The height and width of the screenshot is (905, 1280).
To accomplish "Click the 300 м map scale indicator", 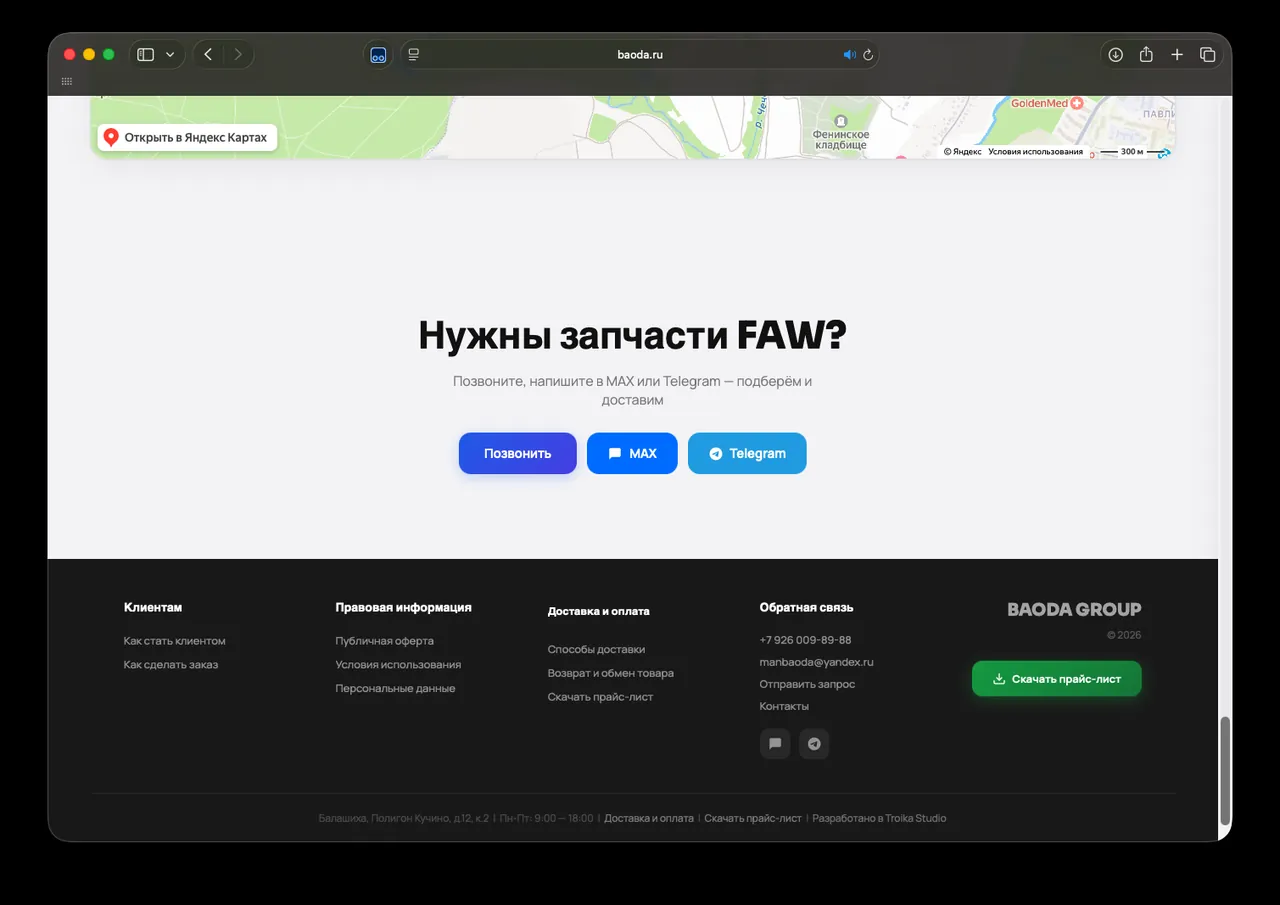I will click(x=1132, y=152).
